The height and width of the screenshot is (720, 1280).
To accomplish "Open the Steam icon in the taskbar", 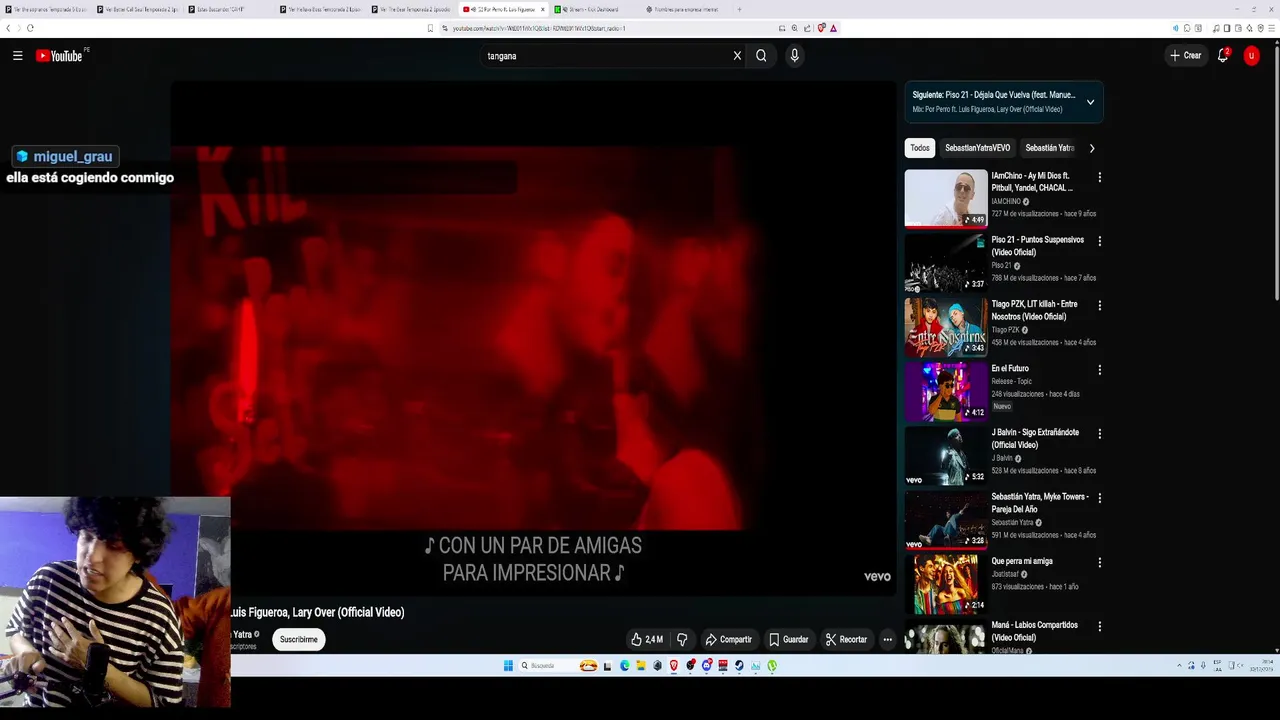I will [739, 666].
